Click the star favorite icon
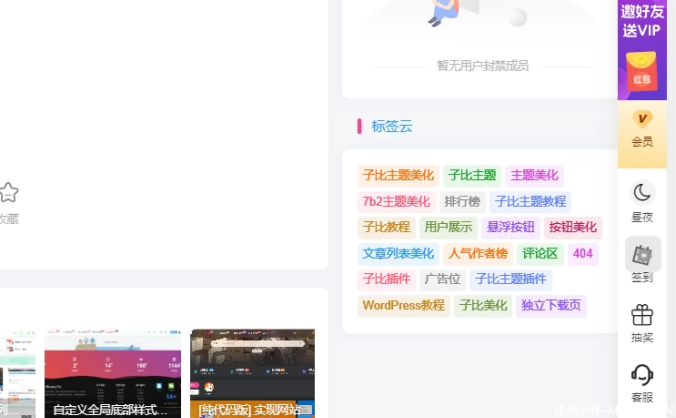 9,192
